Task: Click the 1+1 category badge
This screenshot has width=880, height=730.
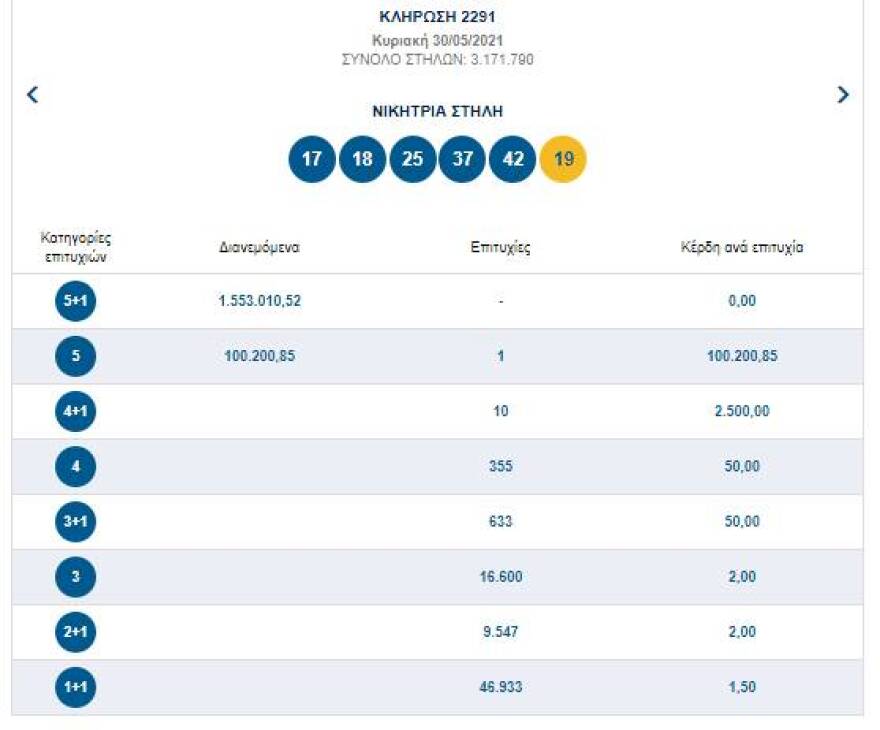Action: point(75,687)
